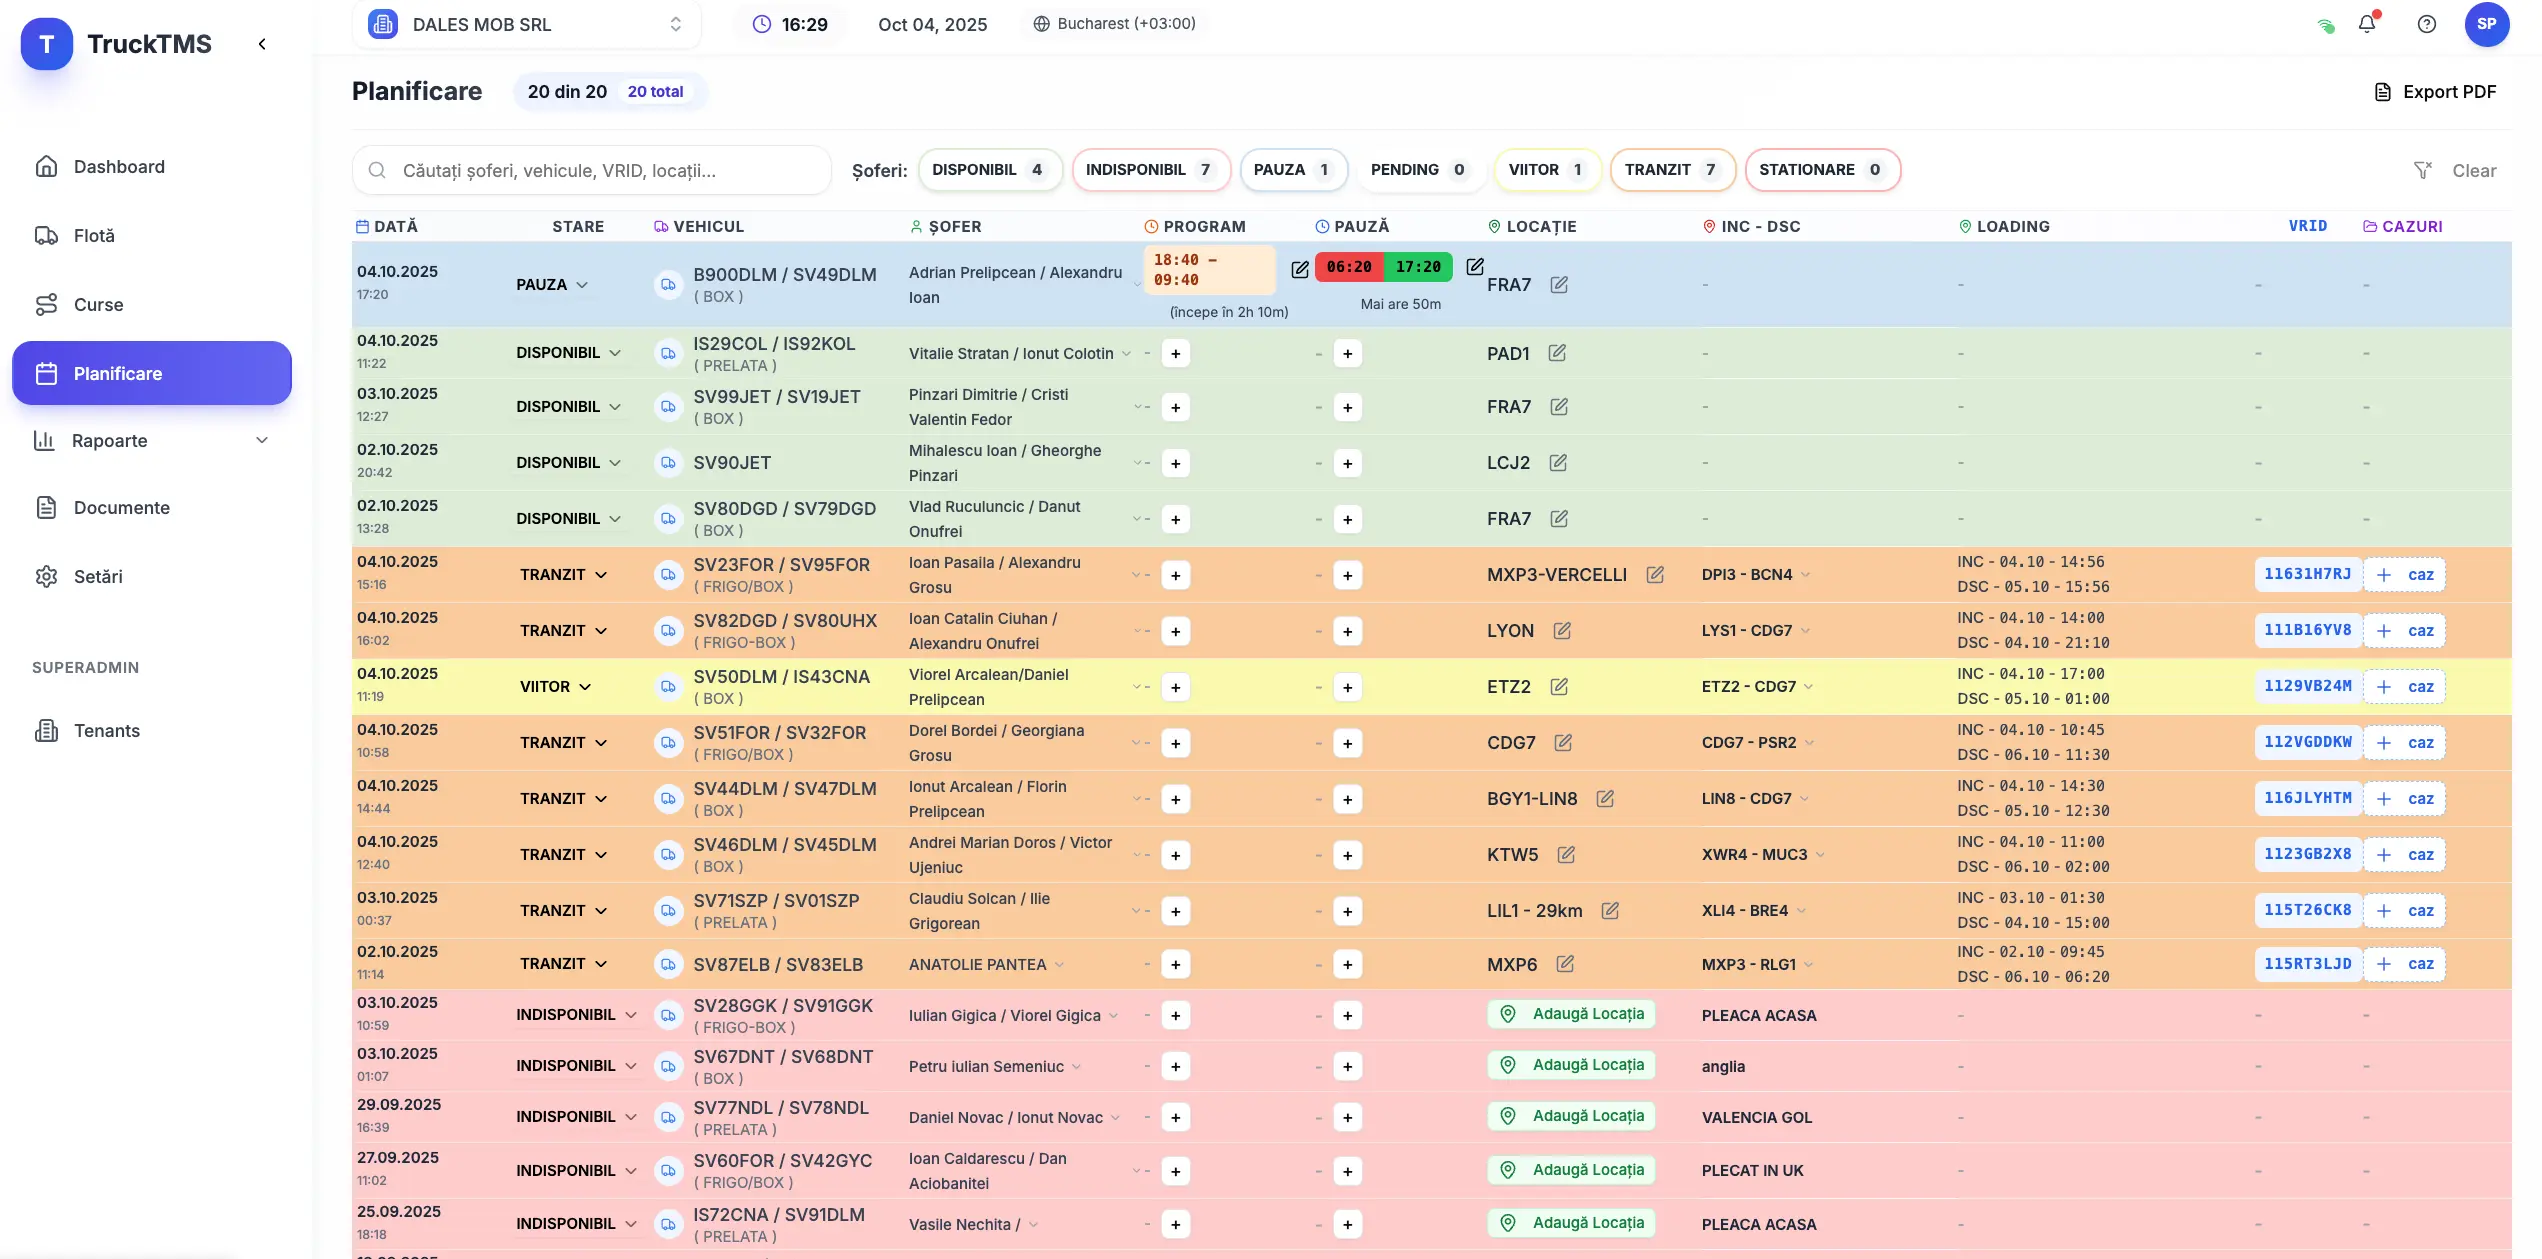The width and height of the screenshot is (2542, 1259).
Task: Toggle the DISPONIBIL 4 driver filter
Action: coord(989,169)
